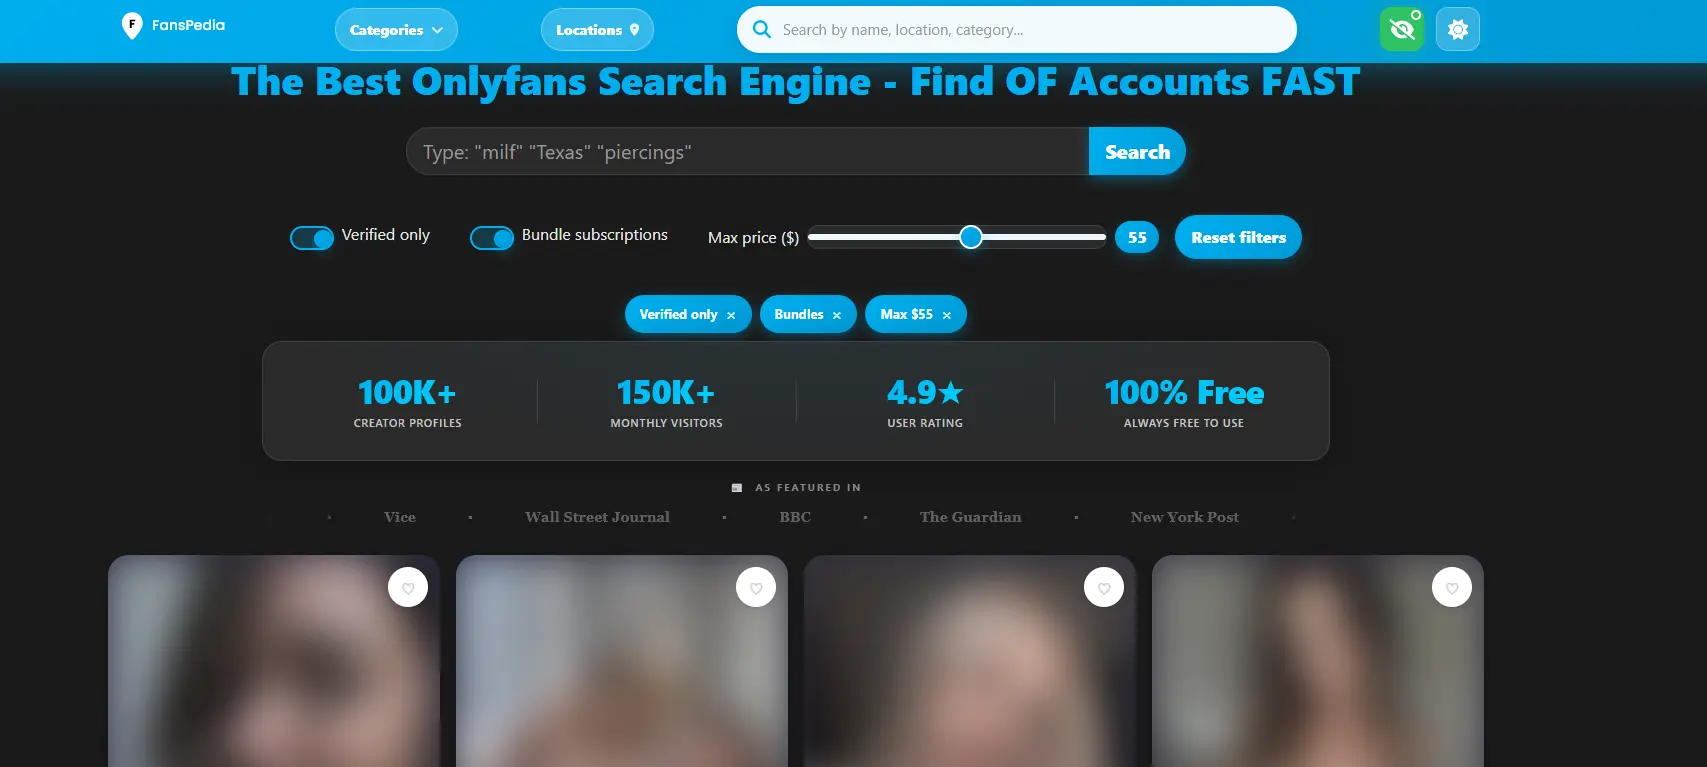This screenshot has width=1707, height=767.
Task: Favorite the first profile card heart icon
Action: pos(408,588)
